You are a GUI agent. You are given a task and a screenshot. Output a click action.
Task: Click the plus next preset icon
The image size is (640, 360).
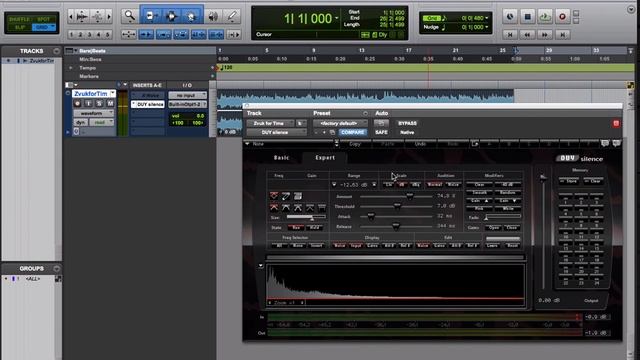click(x=324, y=132)
